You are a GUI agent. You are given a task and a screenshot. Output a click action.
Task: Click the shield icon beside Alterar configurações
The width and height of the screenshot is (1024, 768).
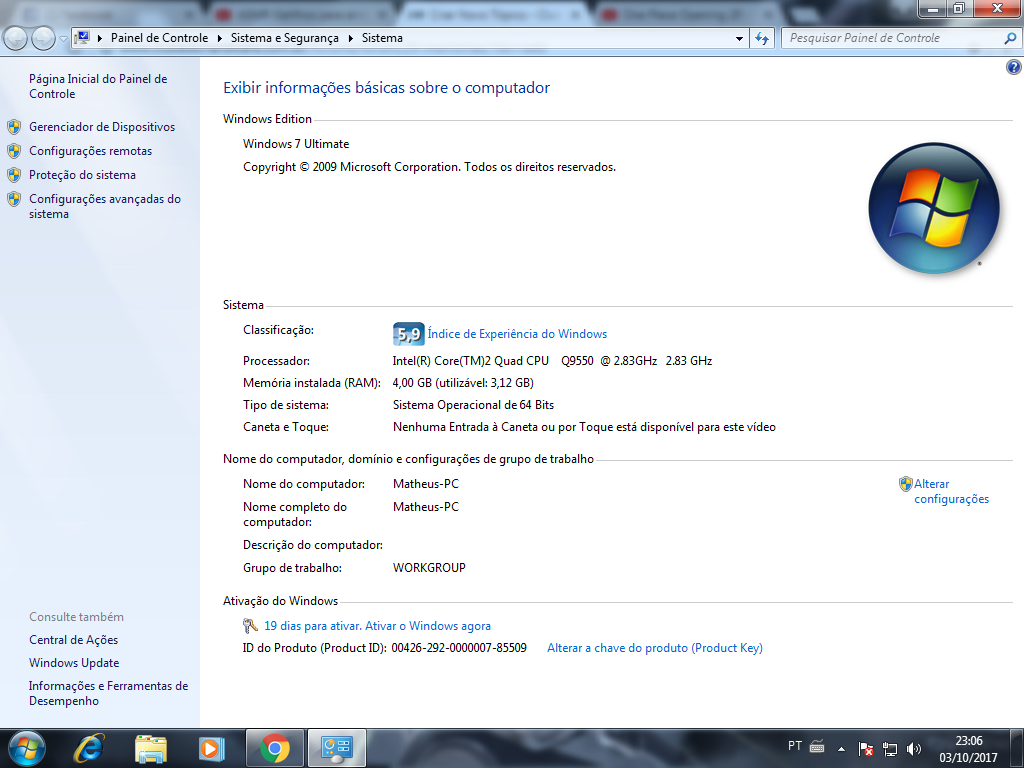905,484
